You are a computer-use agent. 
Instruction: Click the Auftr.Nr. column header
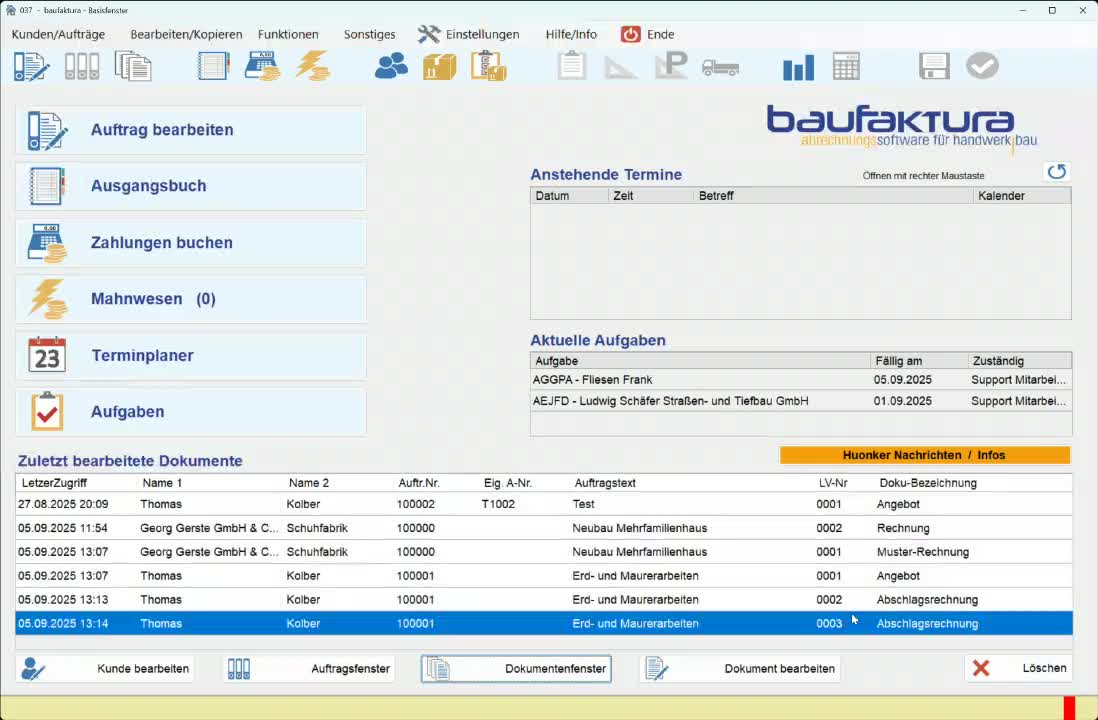click(419, 483)
